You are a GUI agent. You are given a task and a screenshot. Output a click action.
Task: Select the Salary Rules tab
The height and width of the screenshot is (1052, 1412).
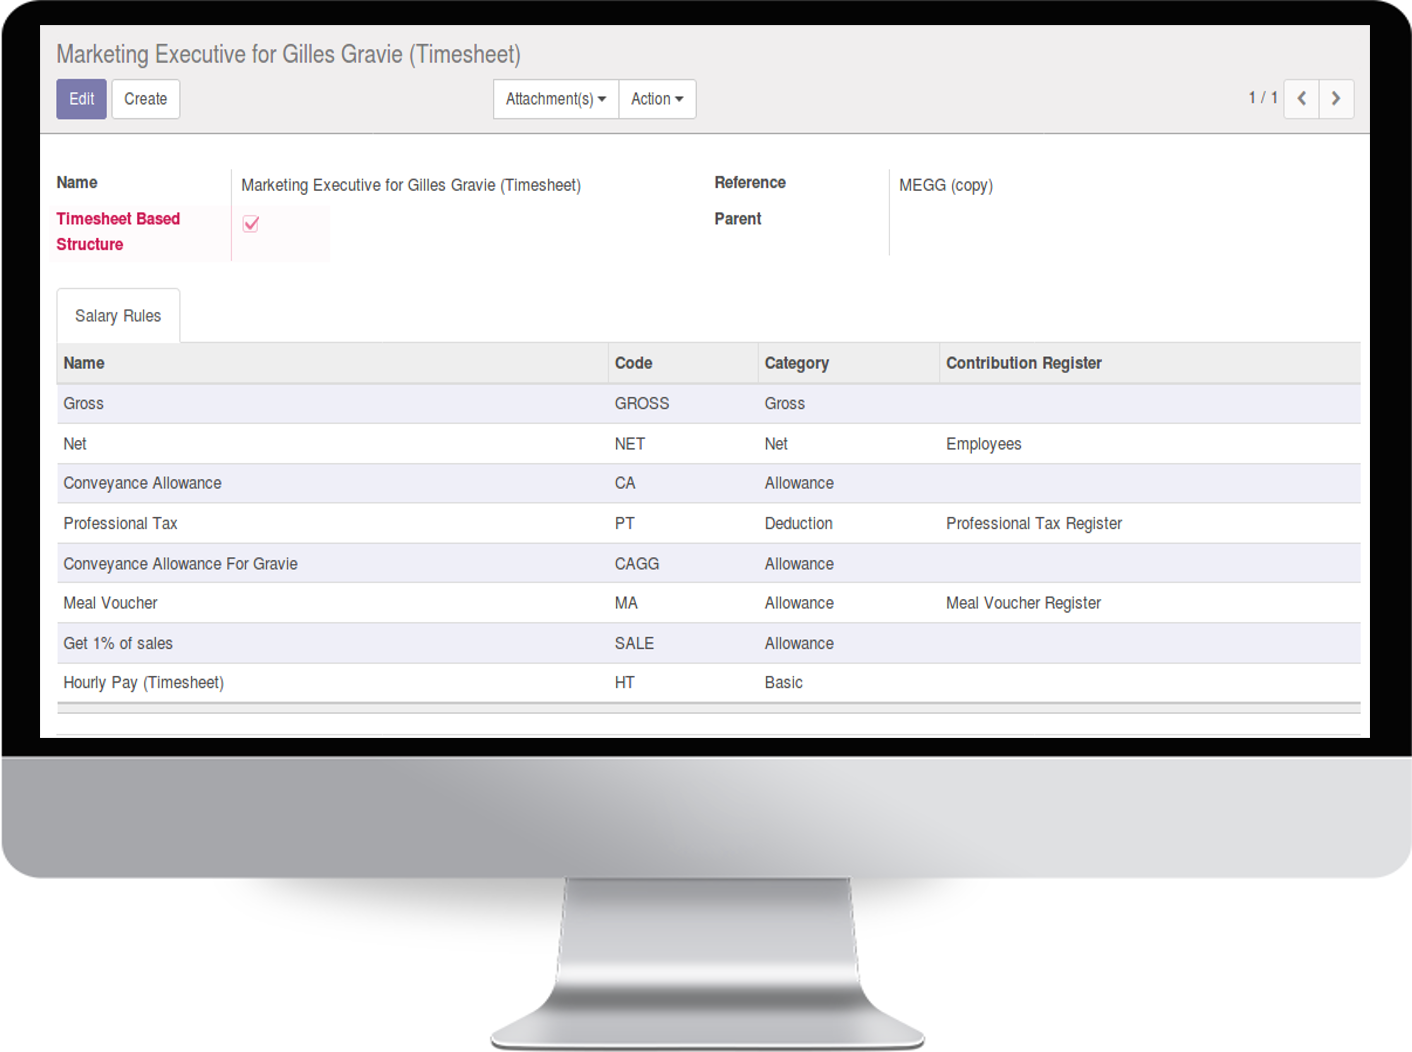pyautogui.click(x=118, y=316)
